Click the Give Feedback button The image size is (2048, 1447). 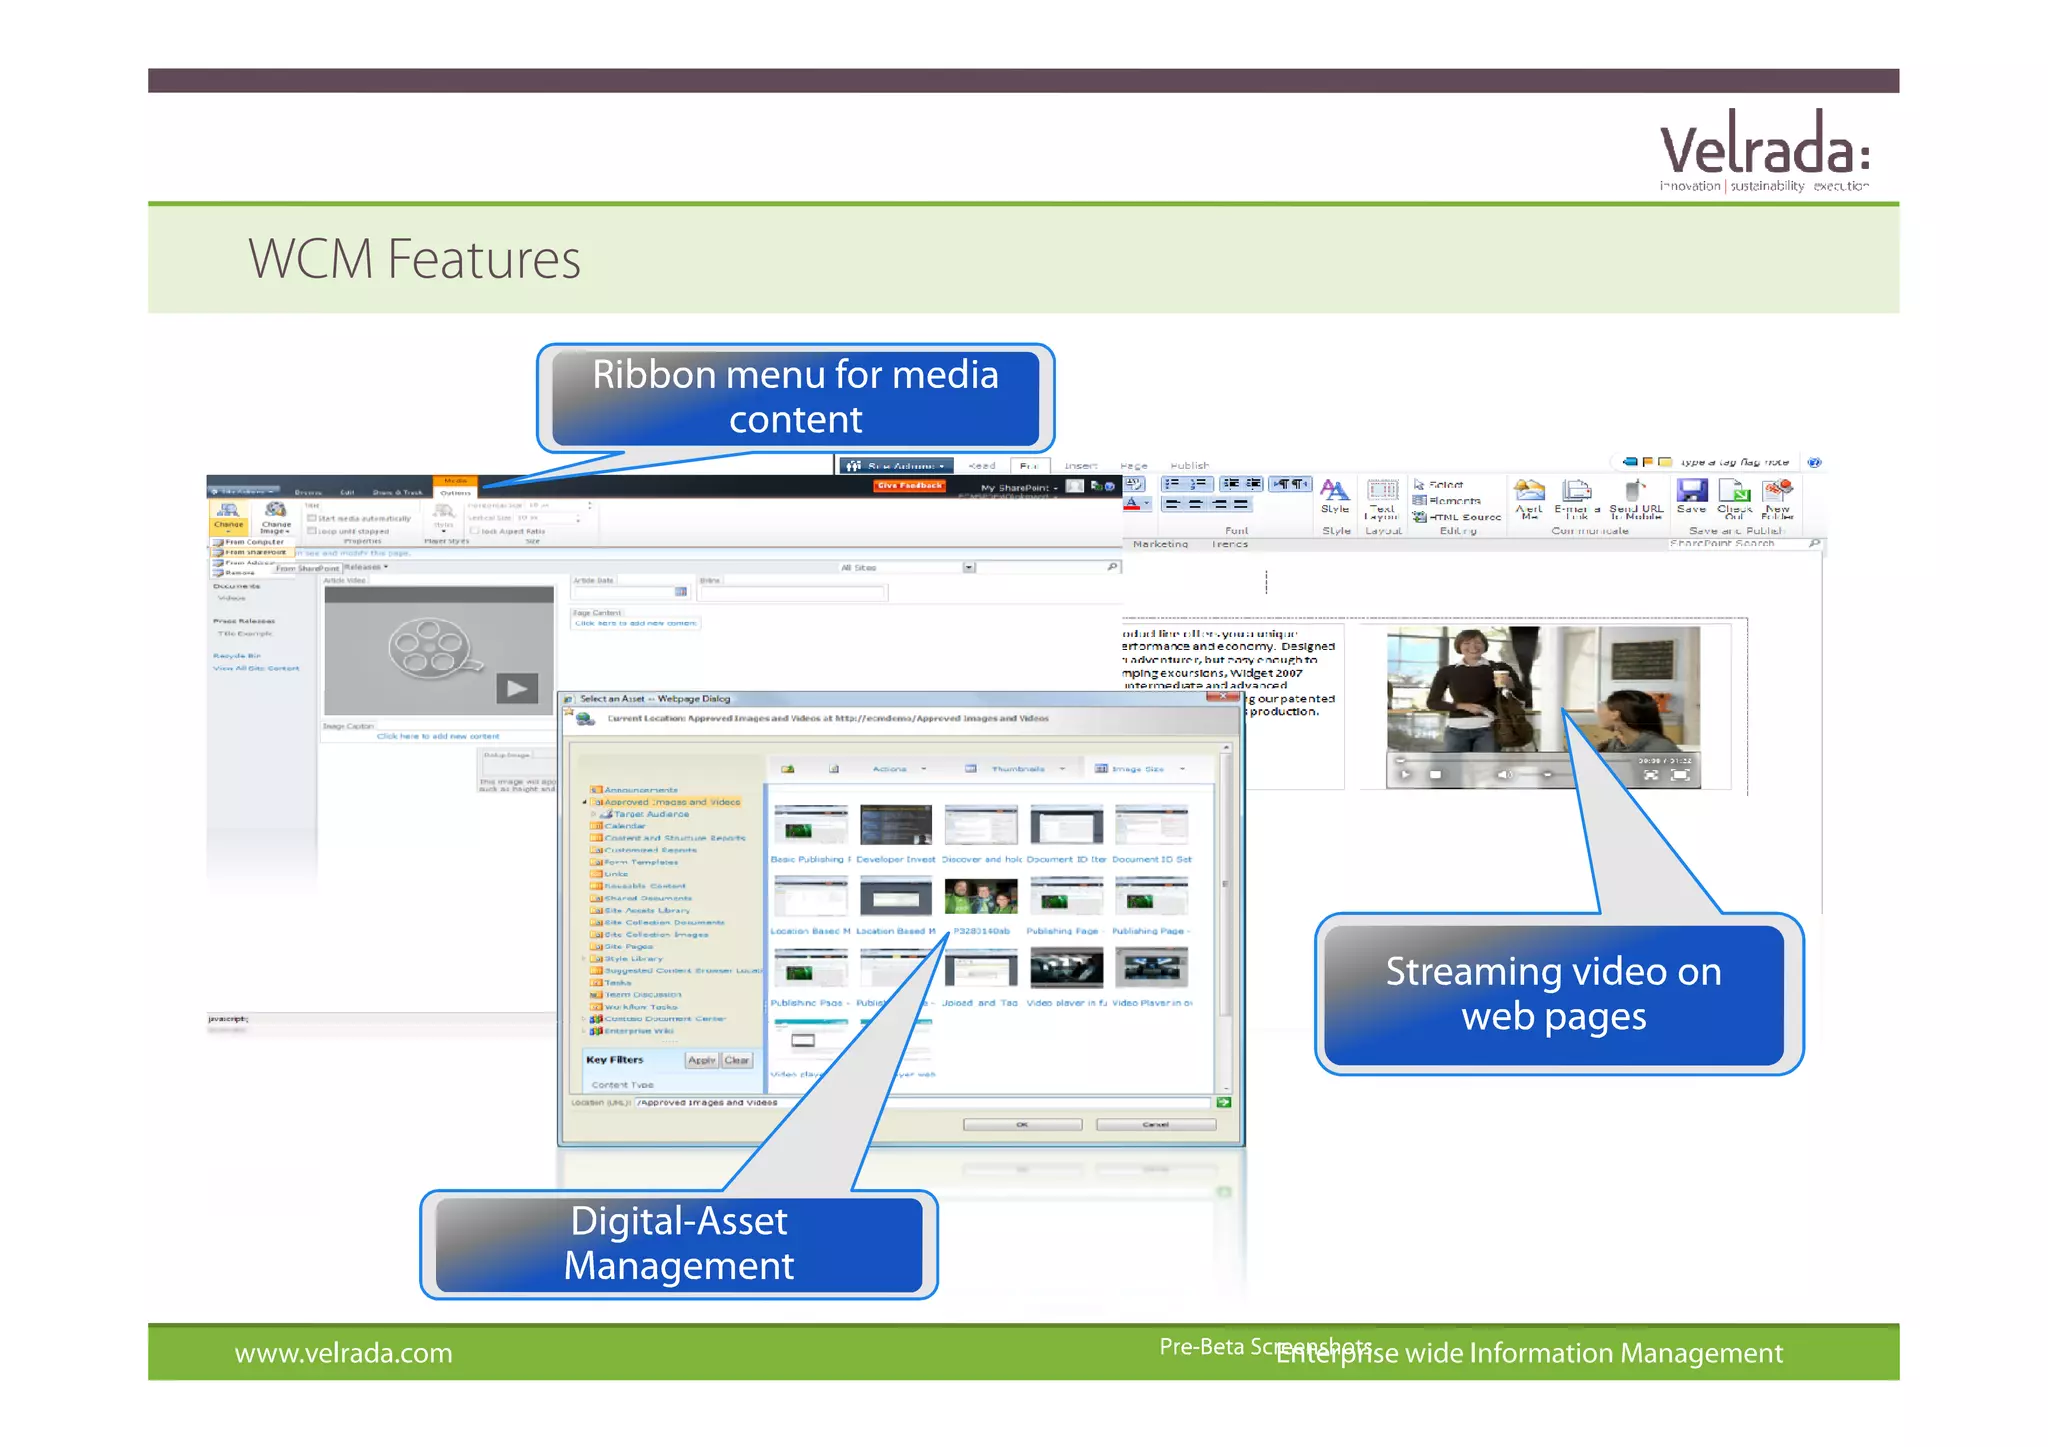(x=909, y=486)
